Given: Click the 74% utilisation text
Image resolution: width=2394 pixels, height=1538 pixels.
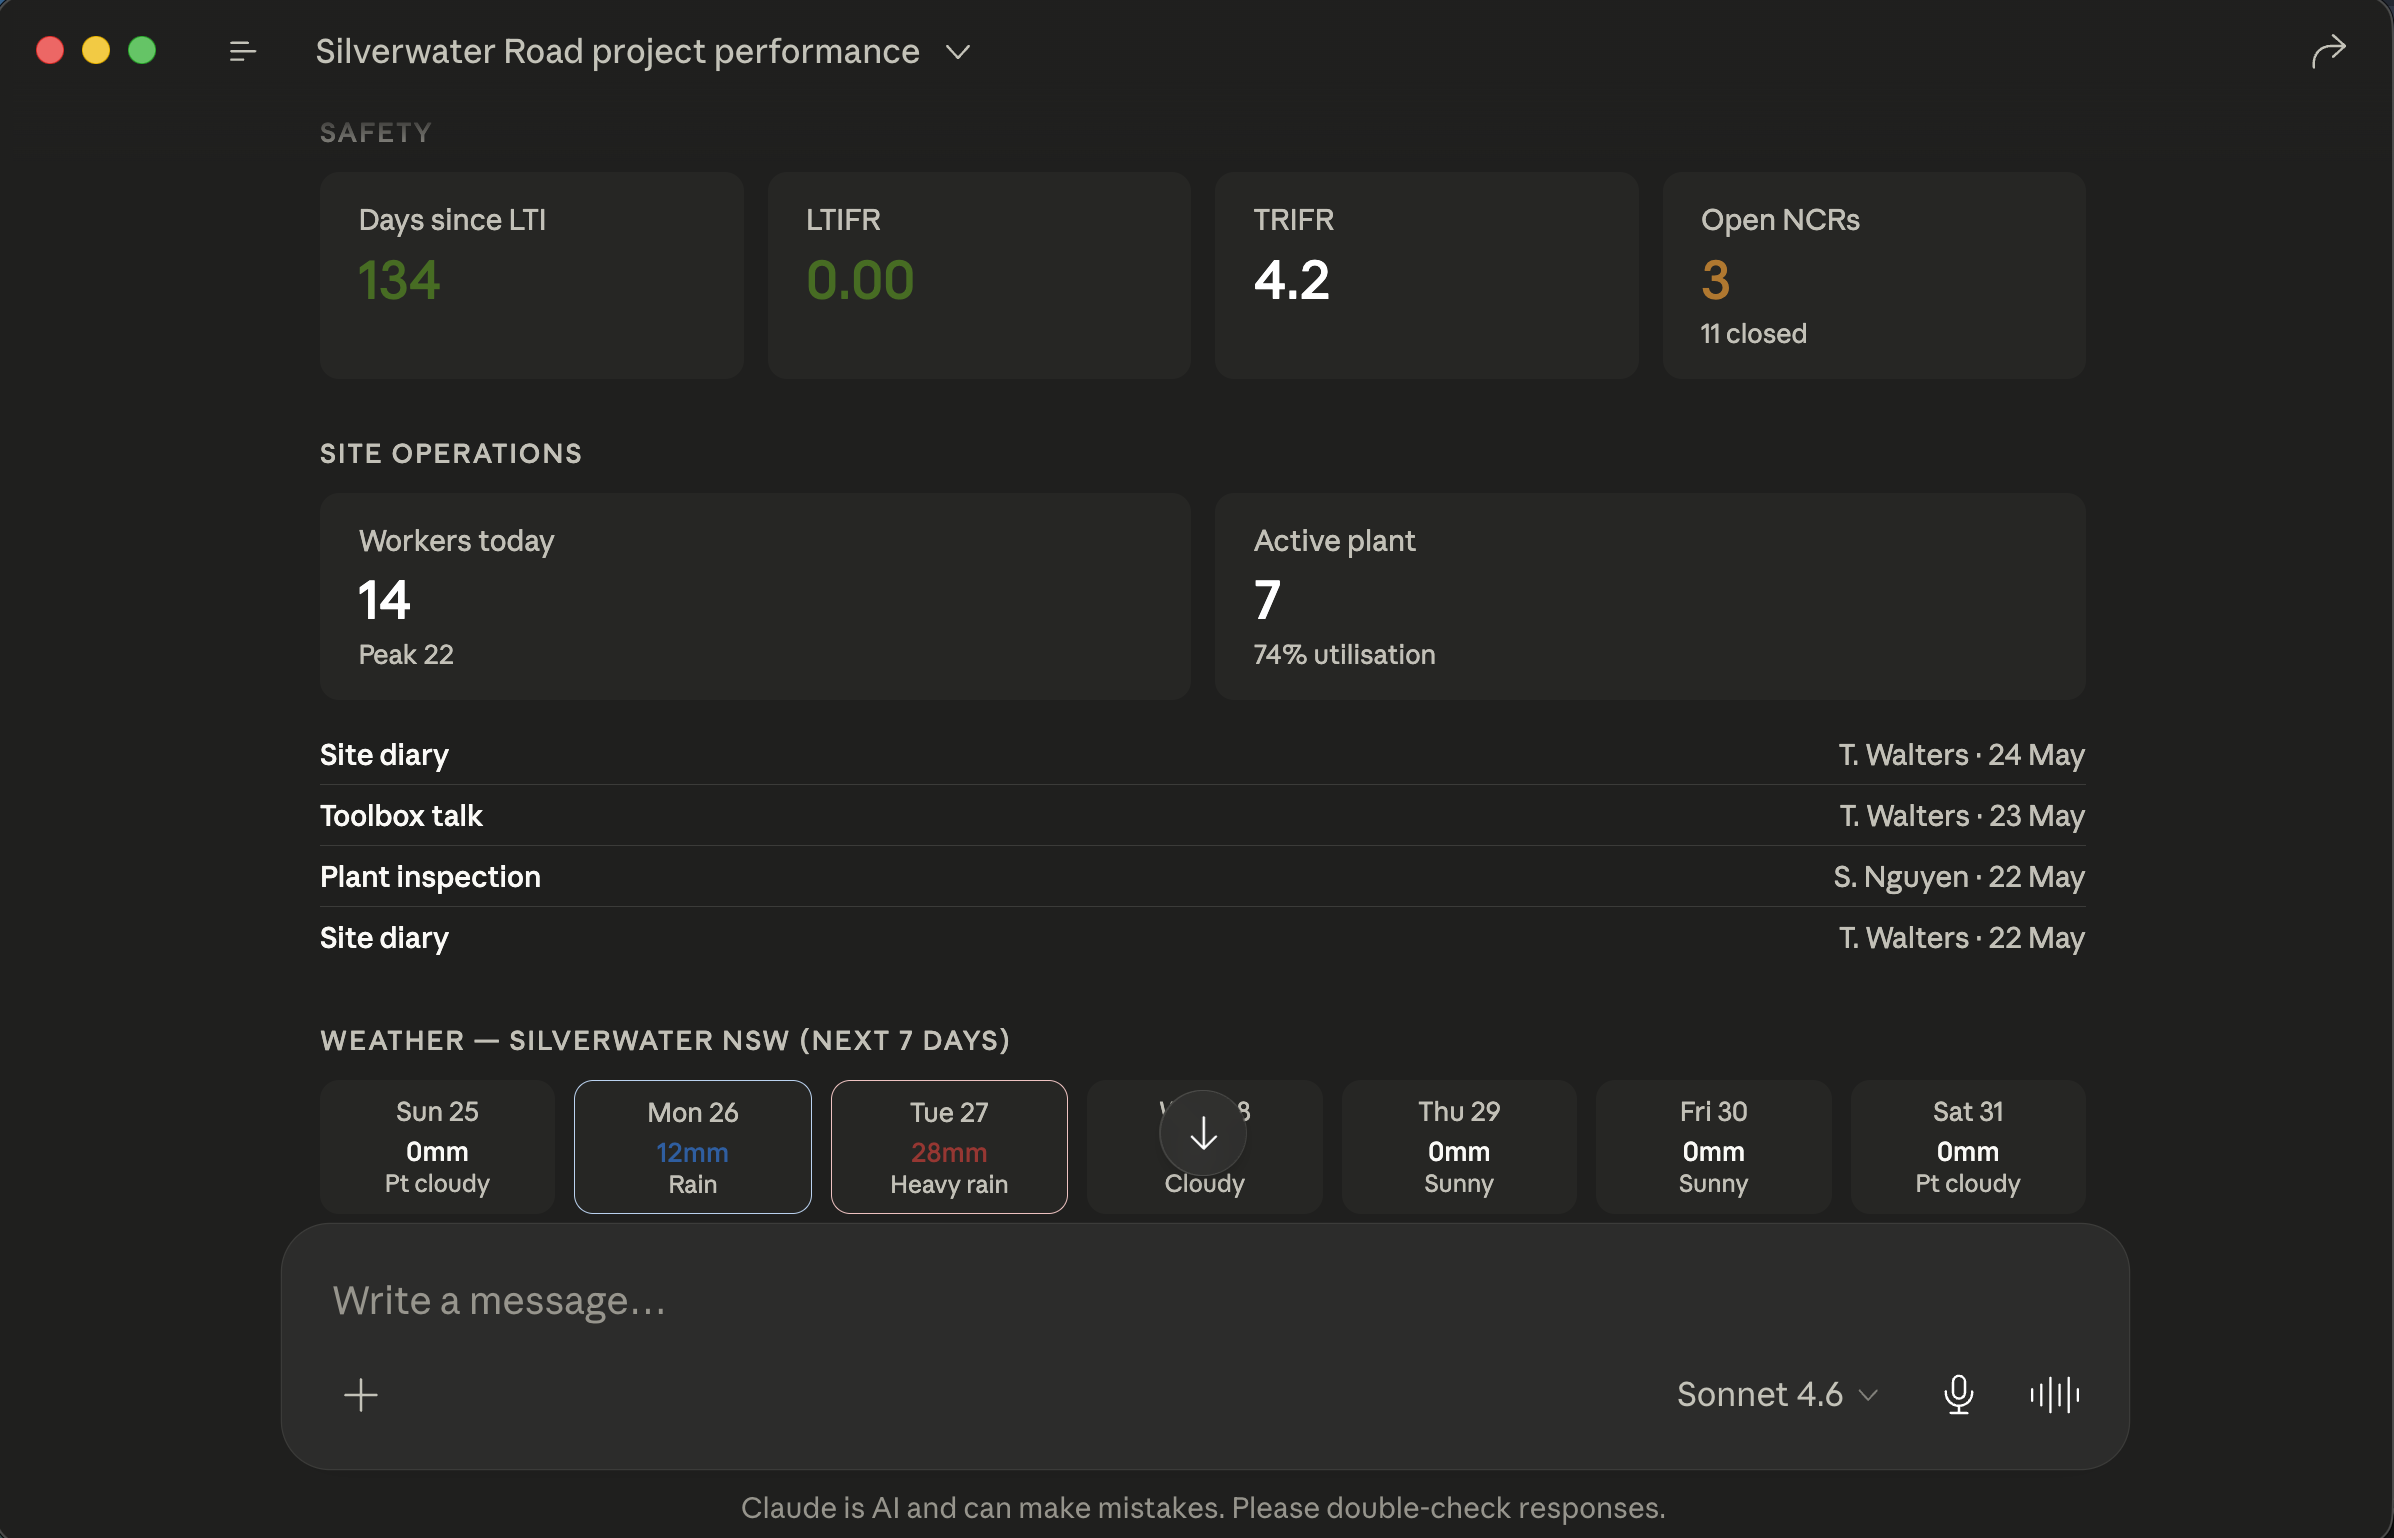Looking at the screenshot, I should [1345, 655].
